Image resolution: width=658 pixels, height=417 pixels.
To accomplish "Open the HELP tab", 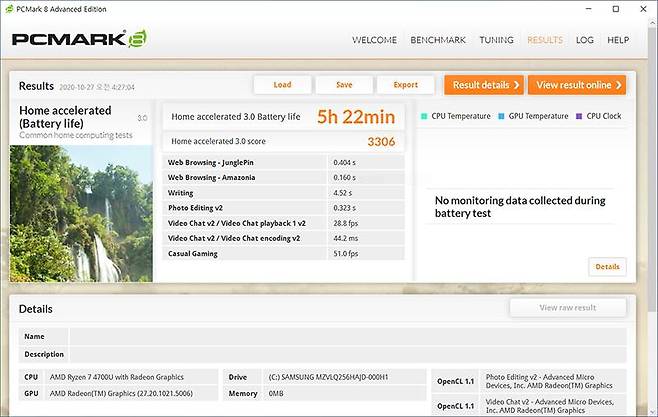I will pyautogui.click(x=618, y=40).
